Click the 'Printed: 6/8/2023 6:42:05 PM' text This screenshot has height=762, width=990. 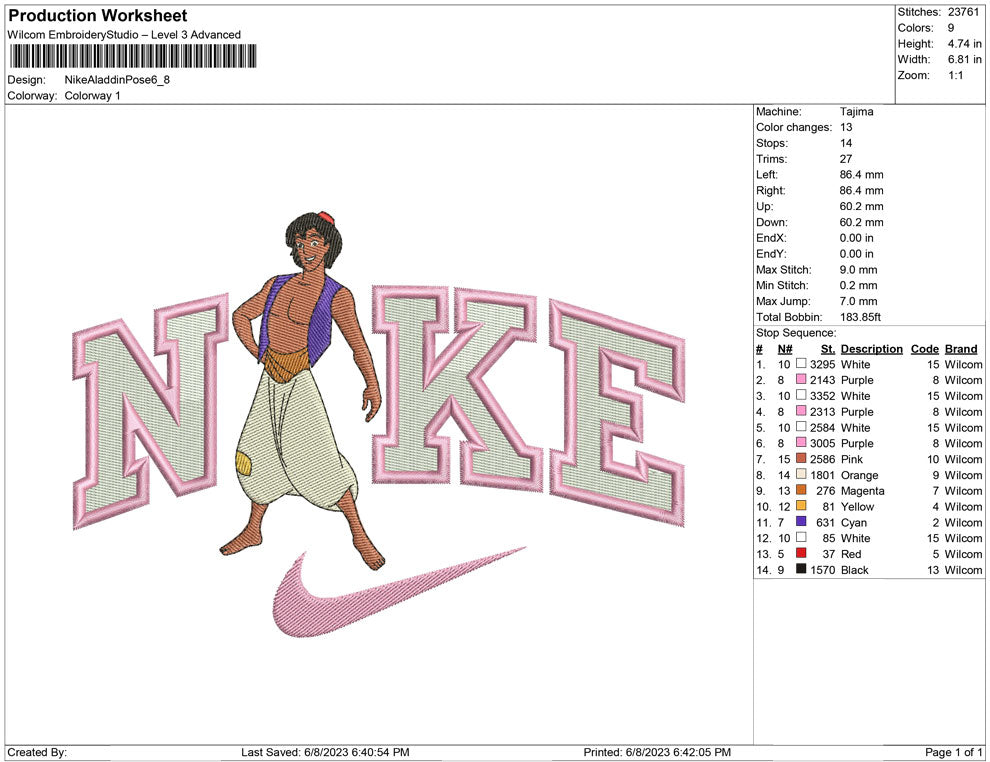tap(657, 752)
